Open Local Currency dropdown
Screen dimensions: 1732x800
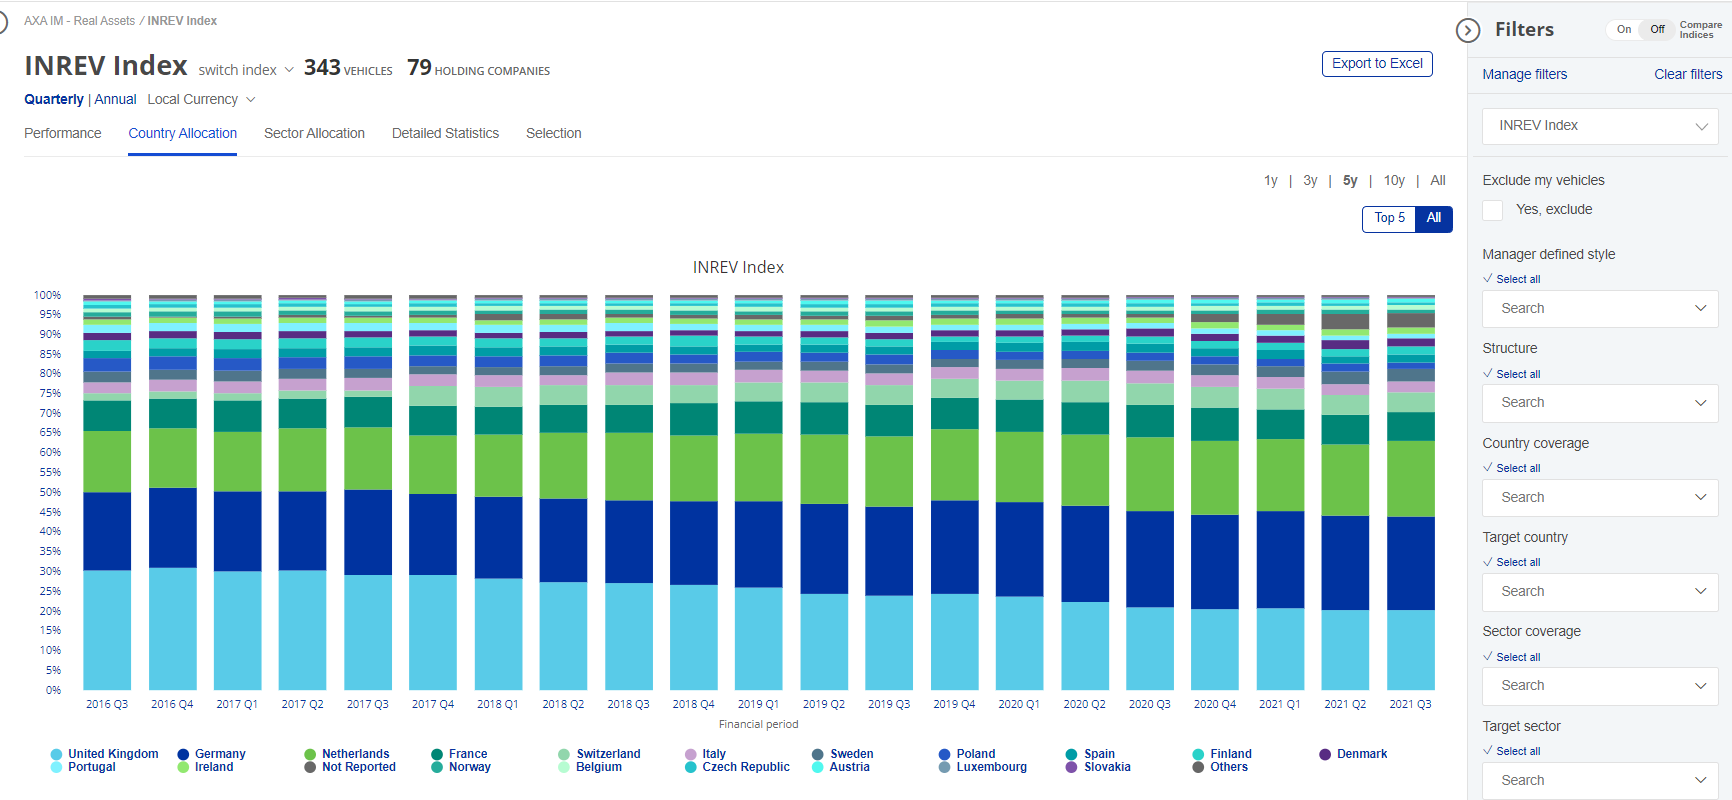[201, 100]
